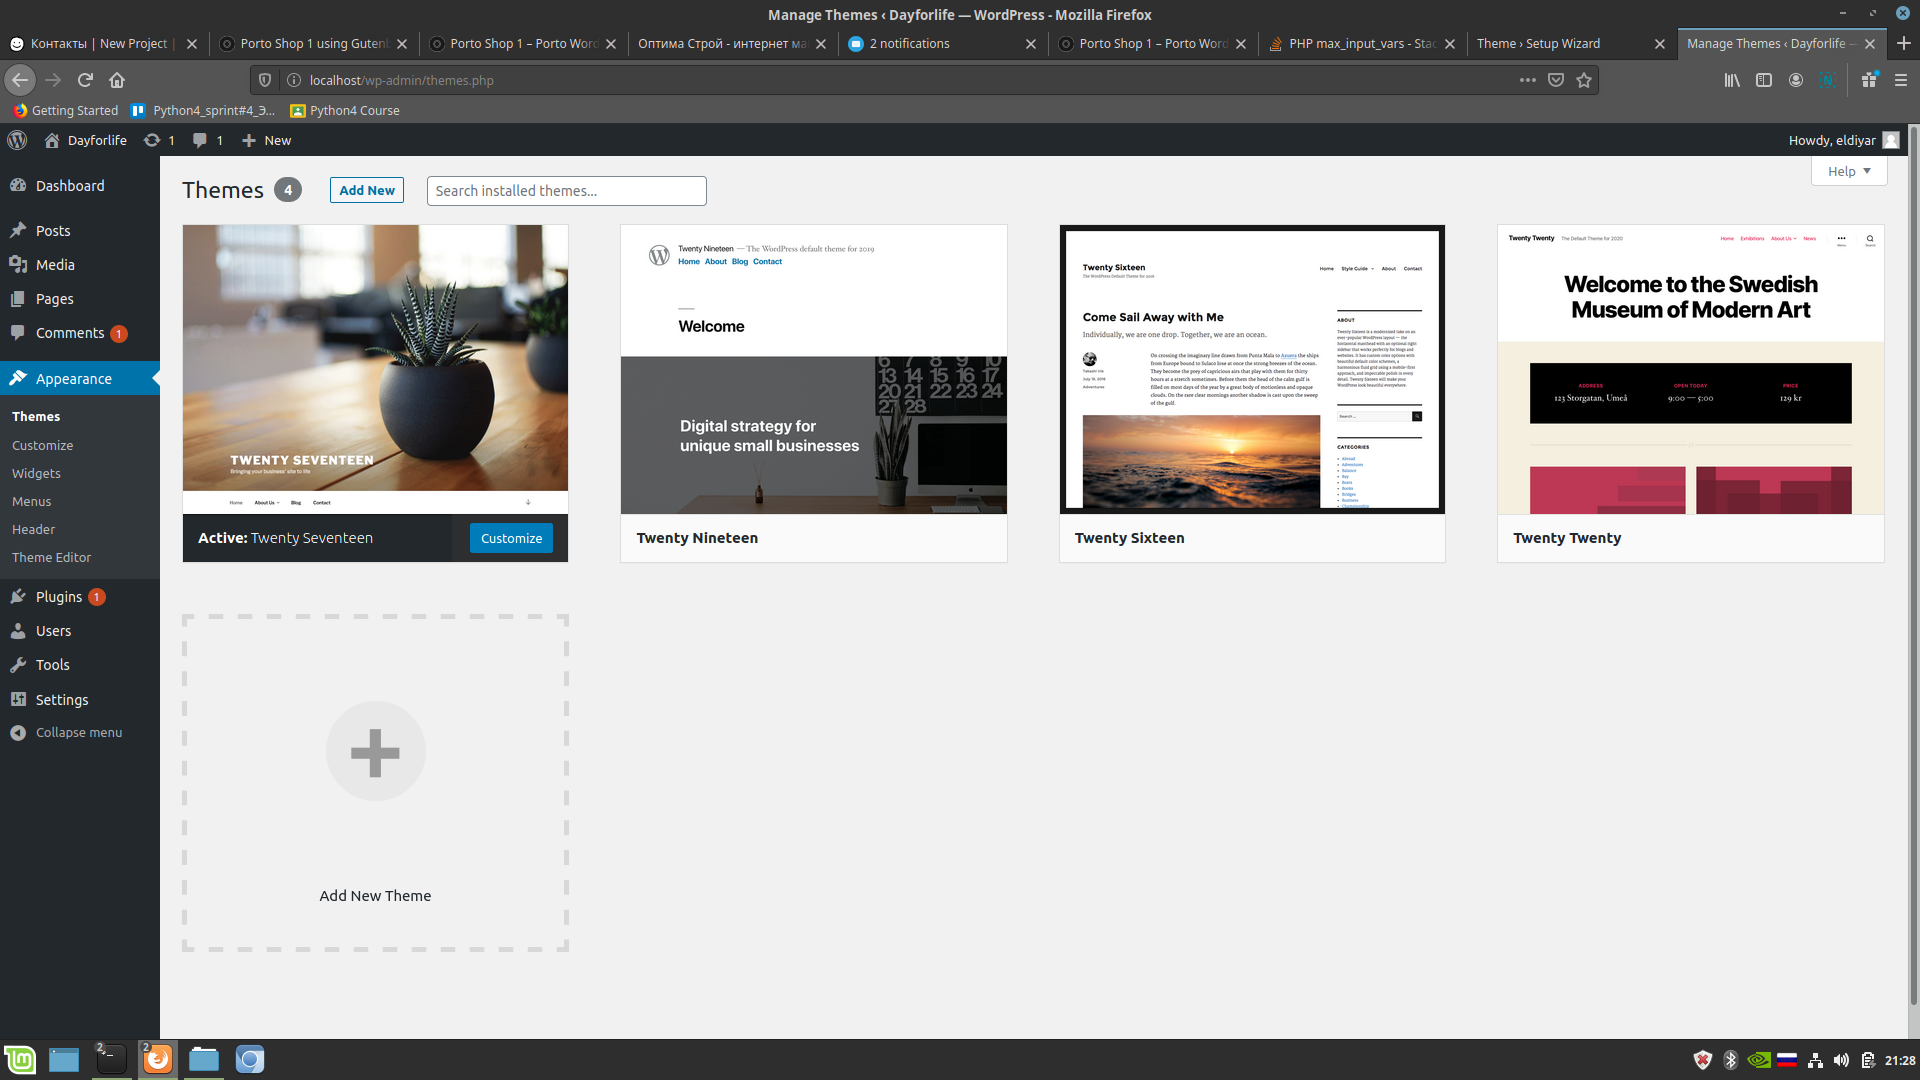Screen dimensions: 1920x1080
Task: Open comments bubble in admin bar
Action: tap(200, 140)
